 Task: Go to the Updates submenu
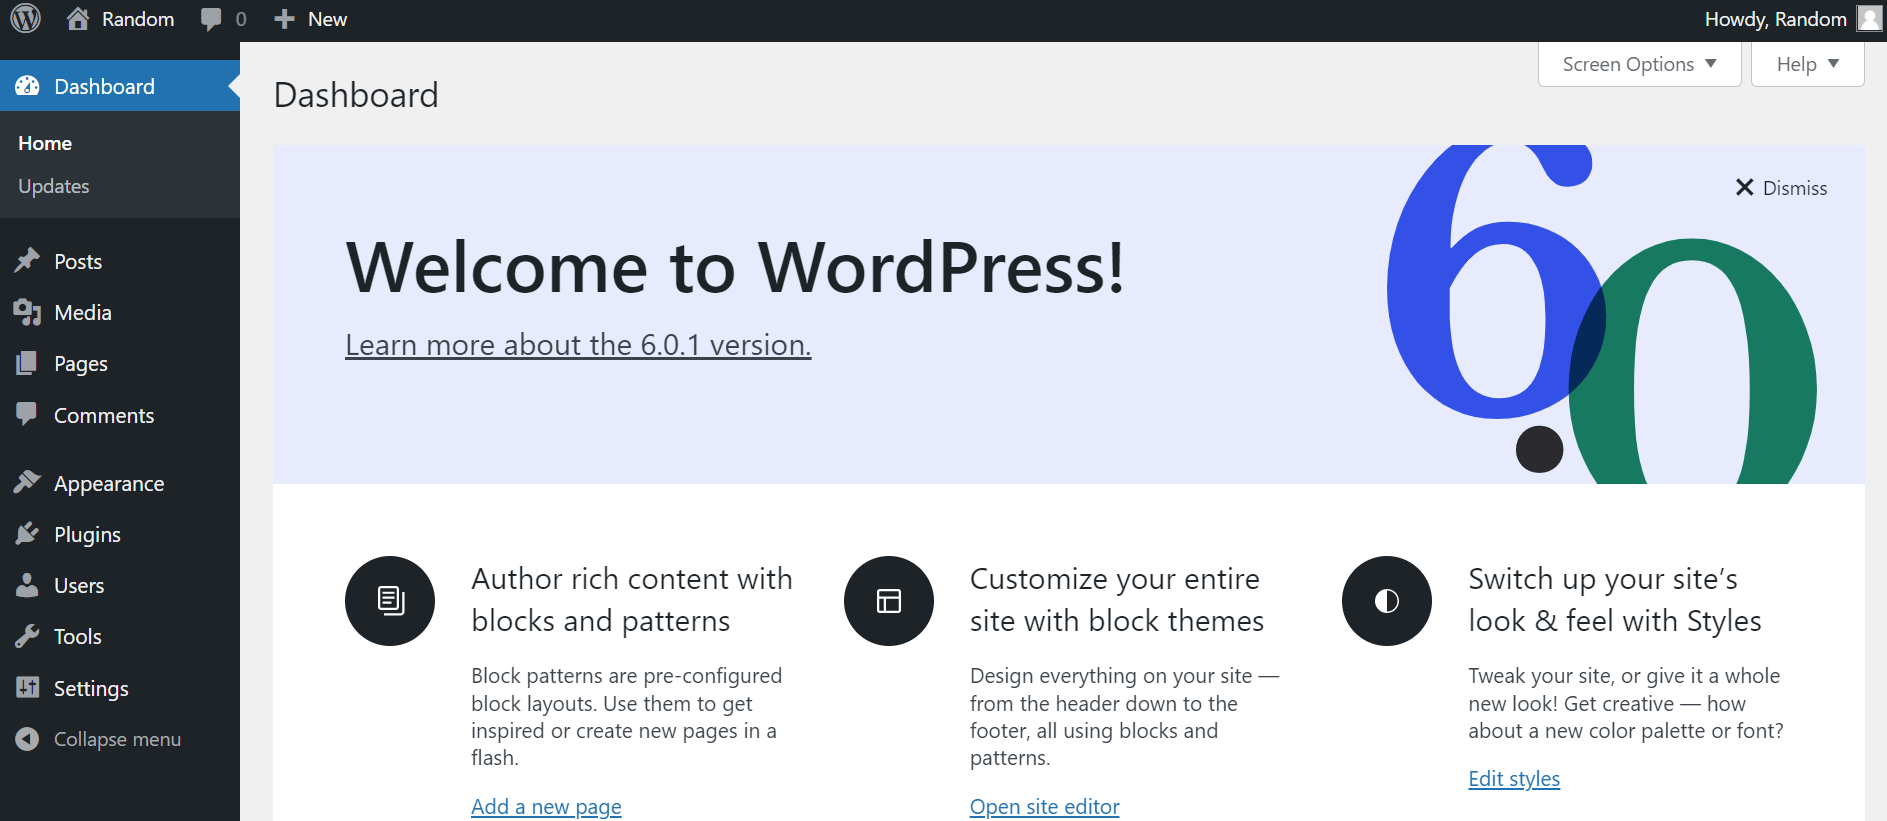[54, 186]
